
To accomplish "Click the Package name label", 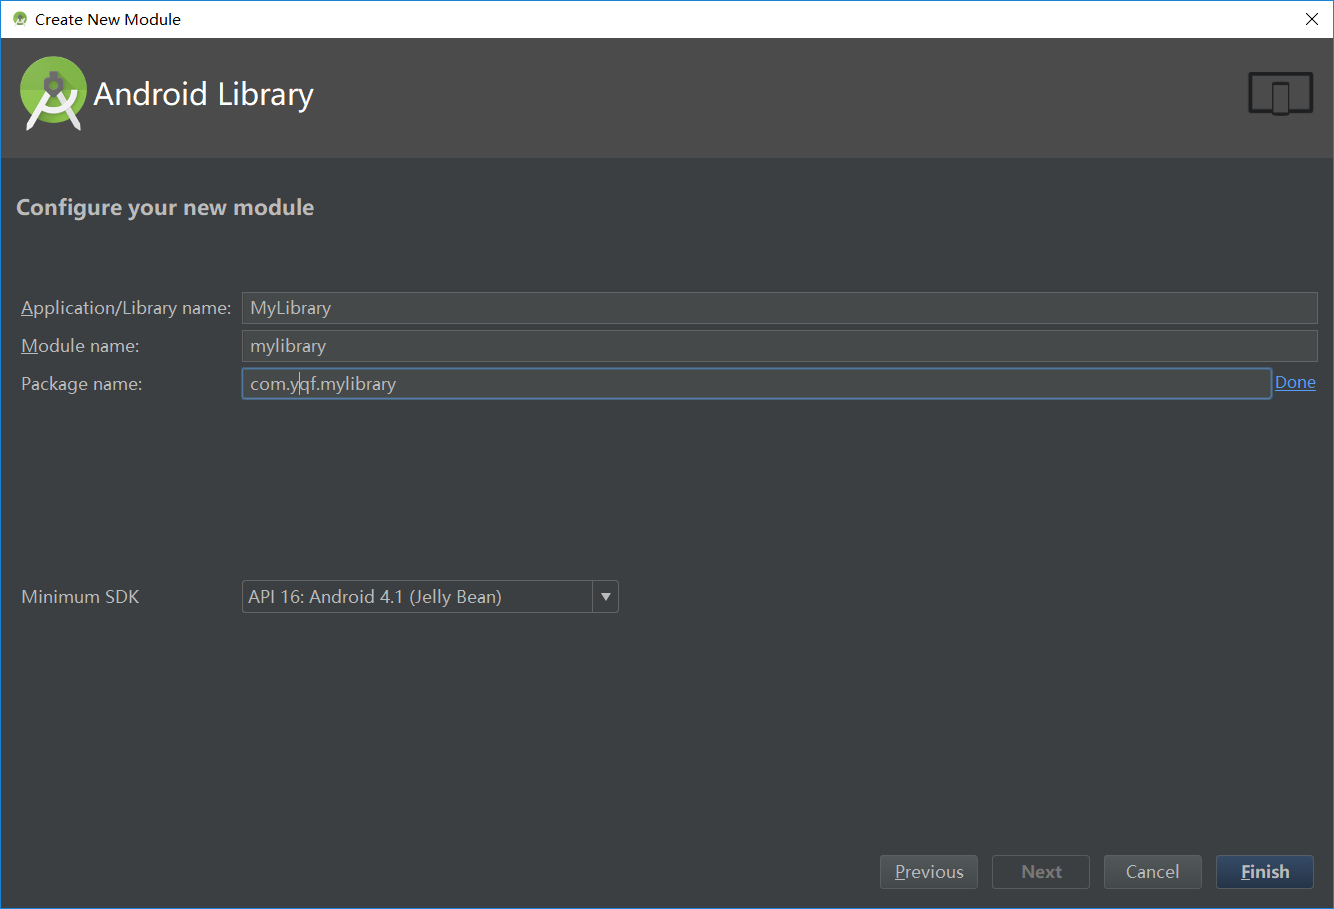I will coord(82,384).
